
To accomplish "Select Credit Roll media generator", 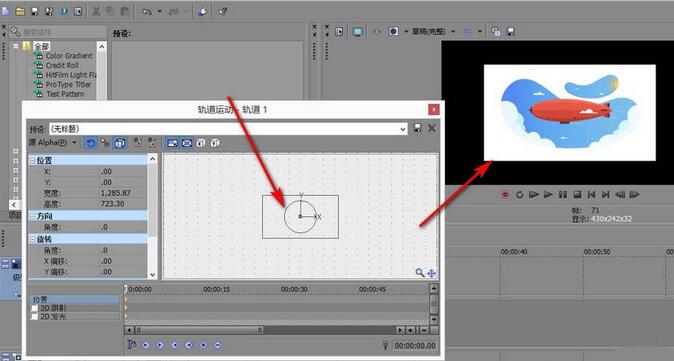I will tap(62, 65).
